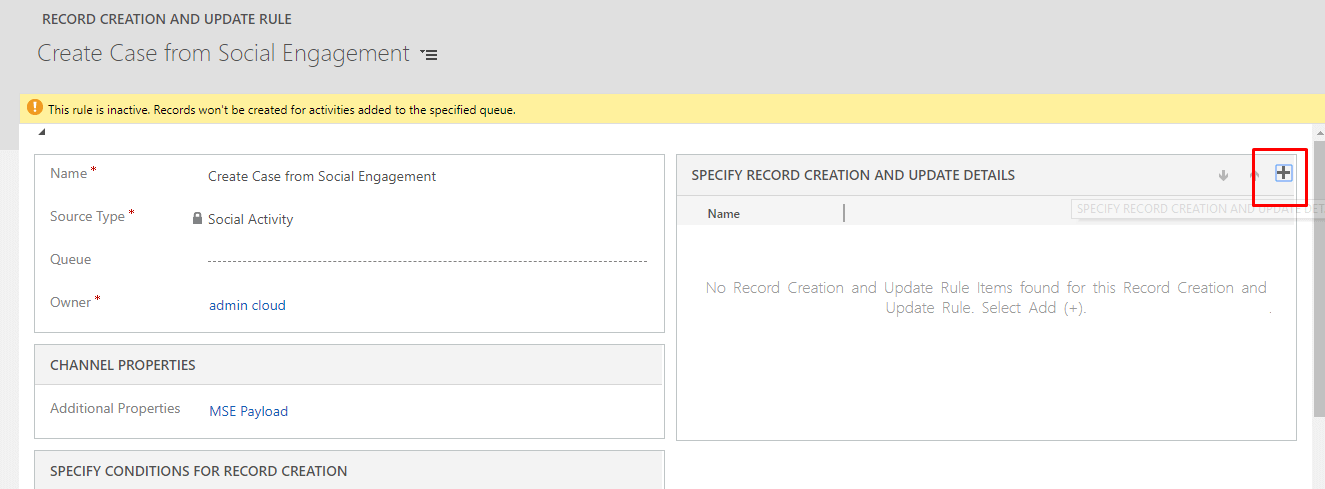Click the lock icon beside Social Activity

[197, 218]
